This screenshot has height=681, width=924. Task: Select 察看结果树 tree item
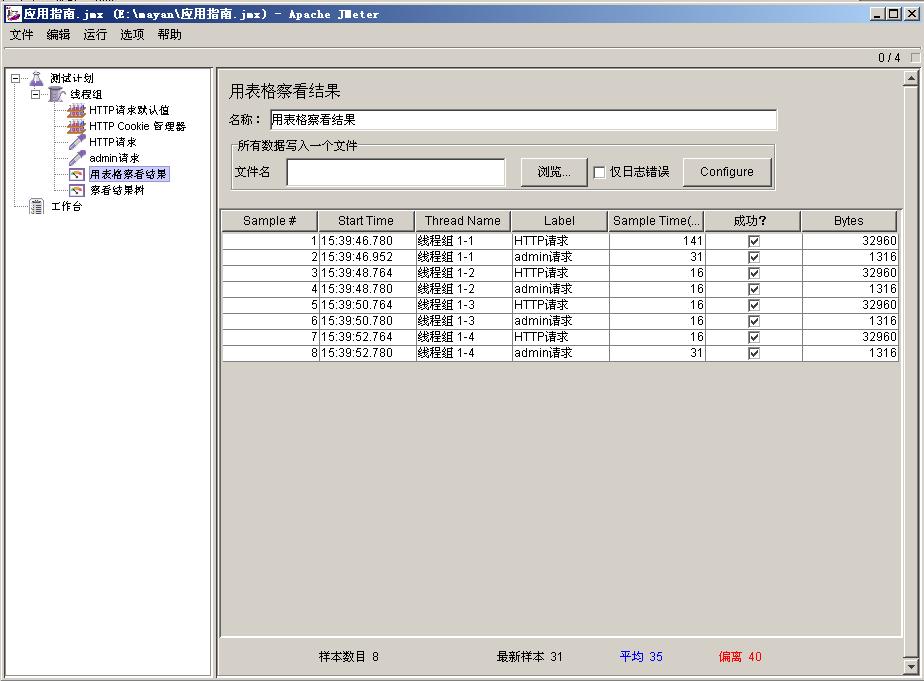117,190
